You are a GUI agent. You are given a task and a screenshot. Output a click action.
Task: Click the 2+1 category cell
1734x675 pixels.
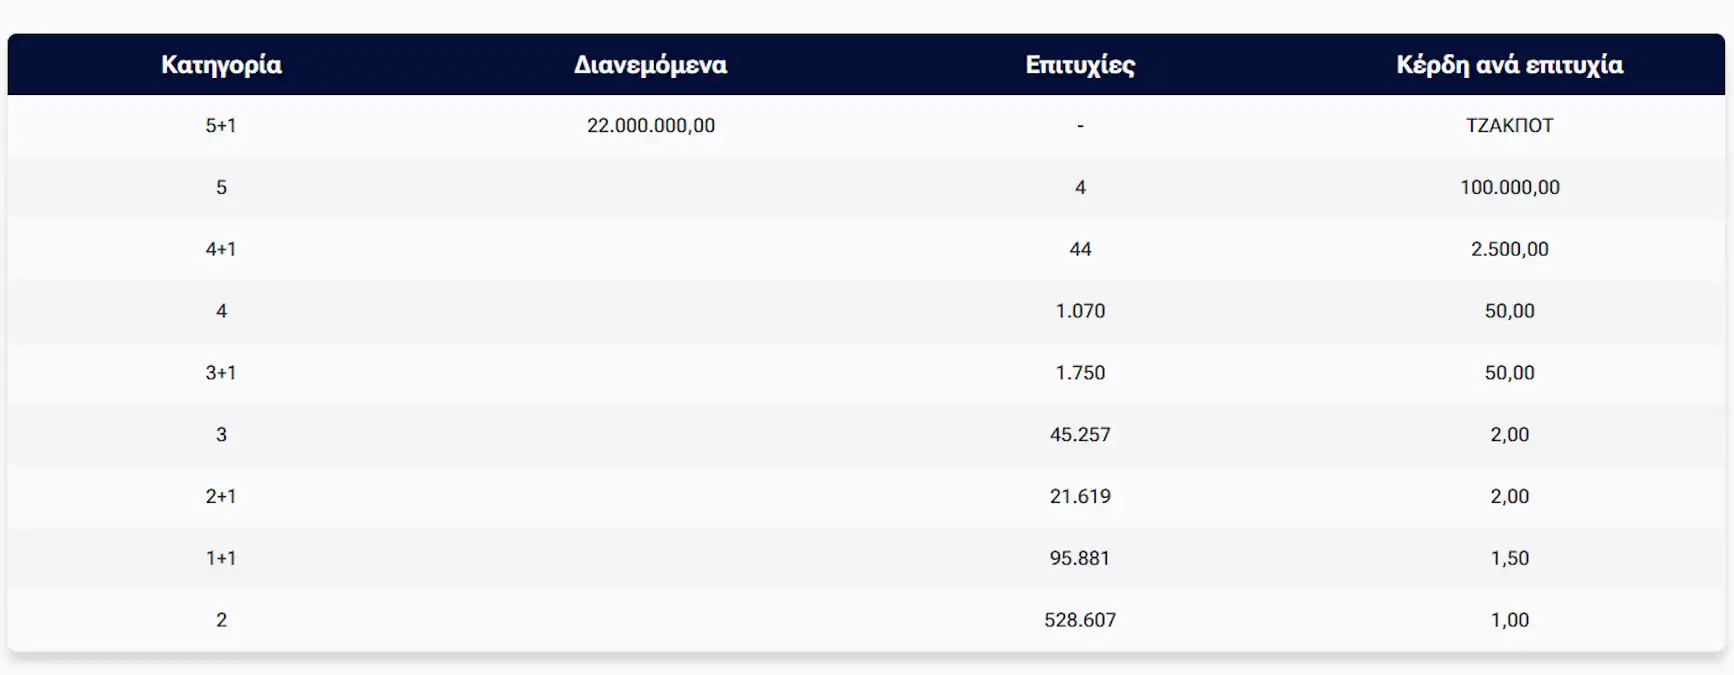(221, 496)
